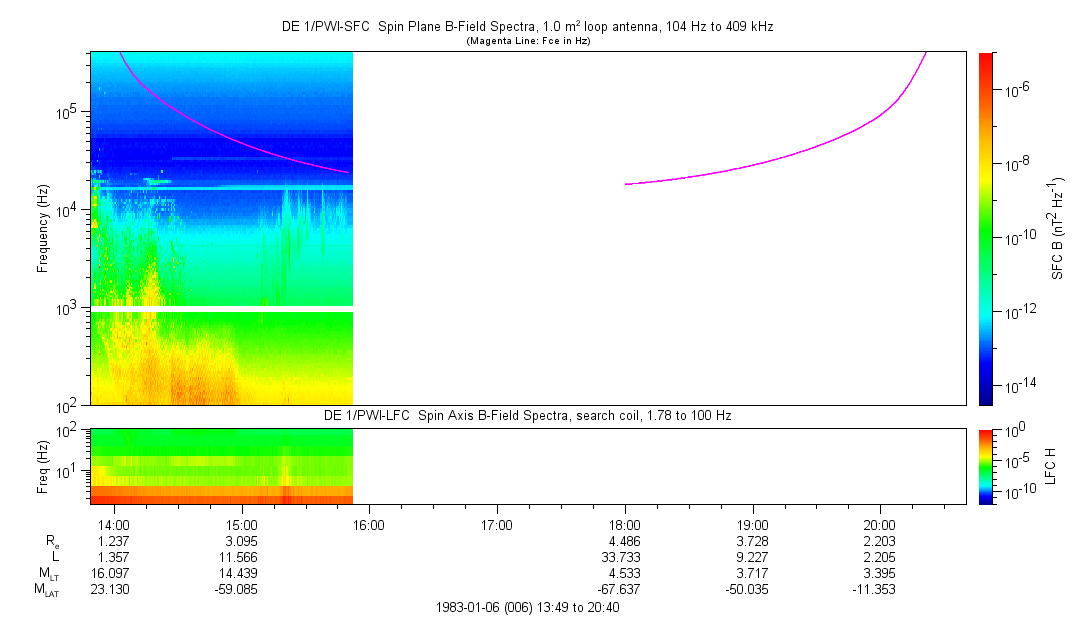Click the SFC B spectral density colorbar
This screenshot has width=1083, height=620.
pos(985,228)
